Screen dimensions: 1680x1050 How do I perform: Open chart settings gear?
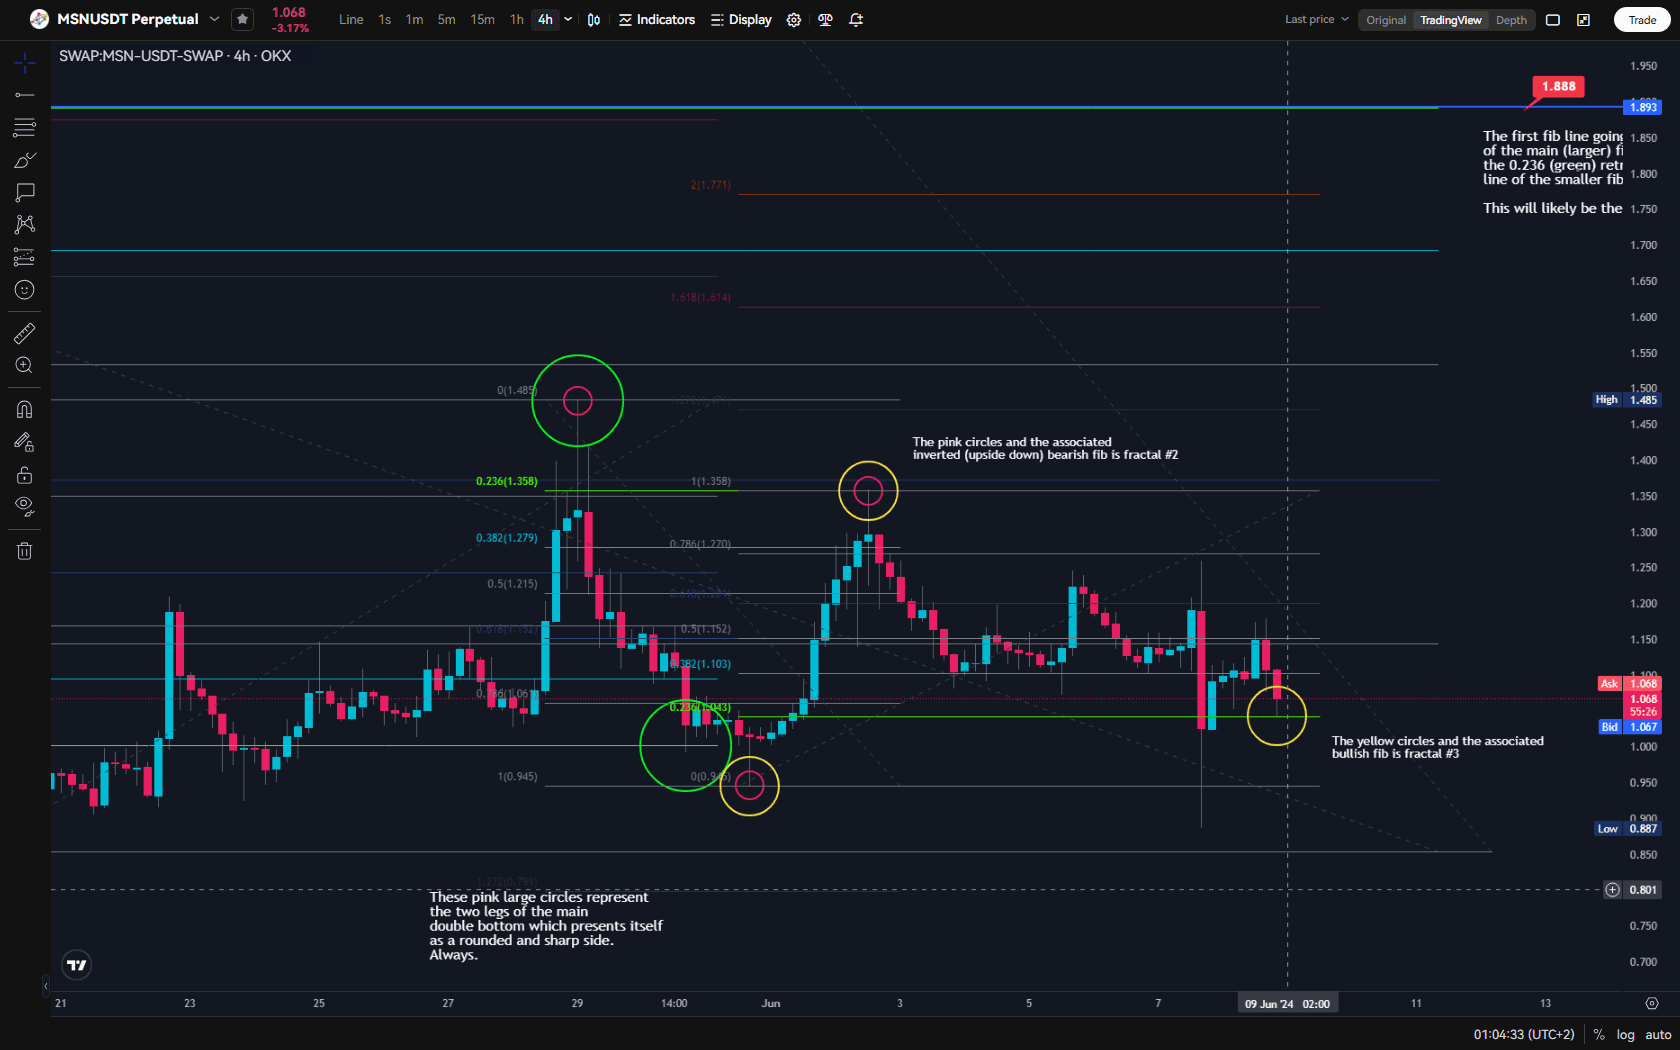(794, 20)
